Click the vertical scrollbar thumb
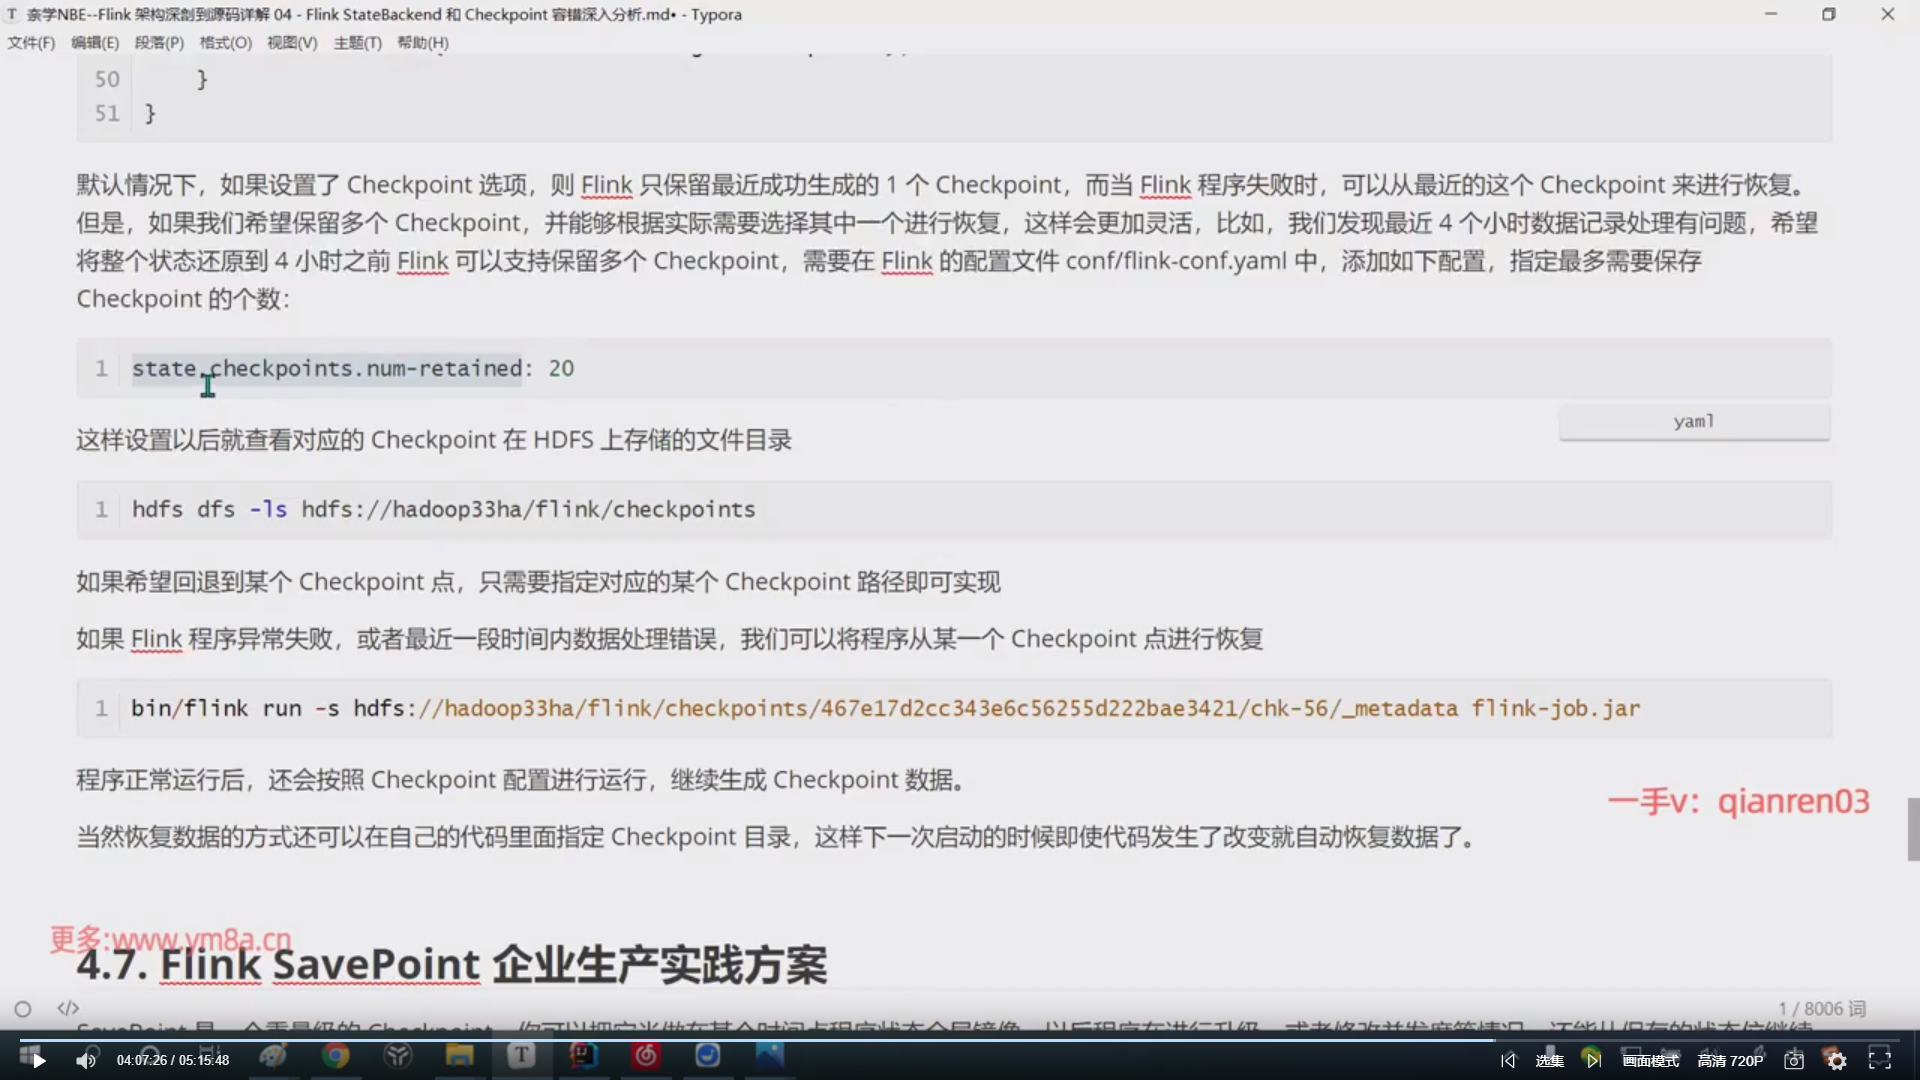The height and width of the screenshot is (1080, 1920). tap(1913, 829)
